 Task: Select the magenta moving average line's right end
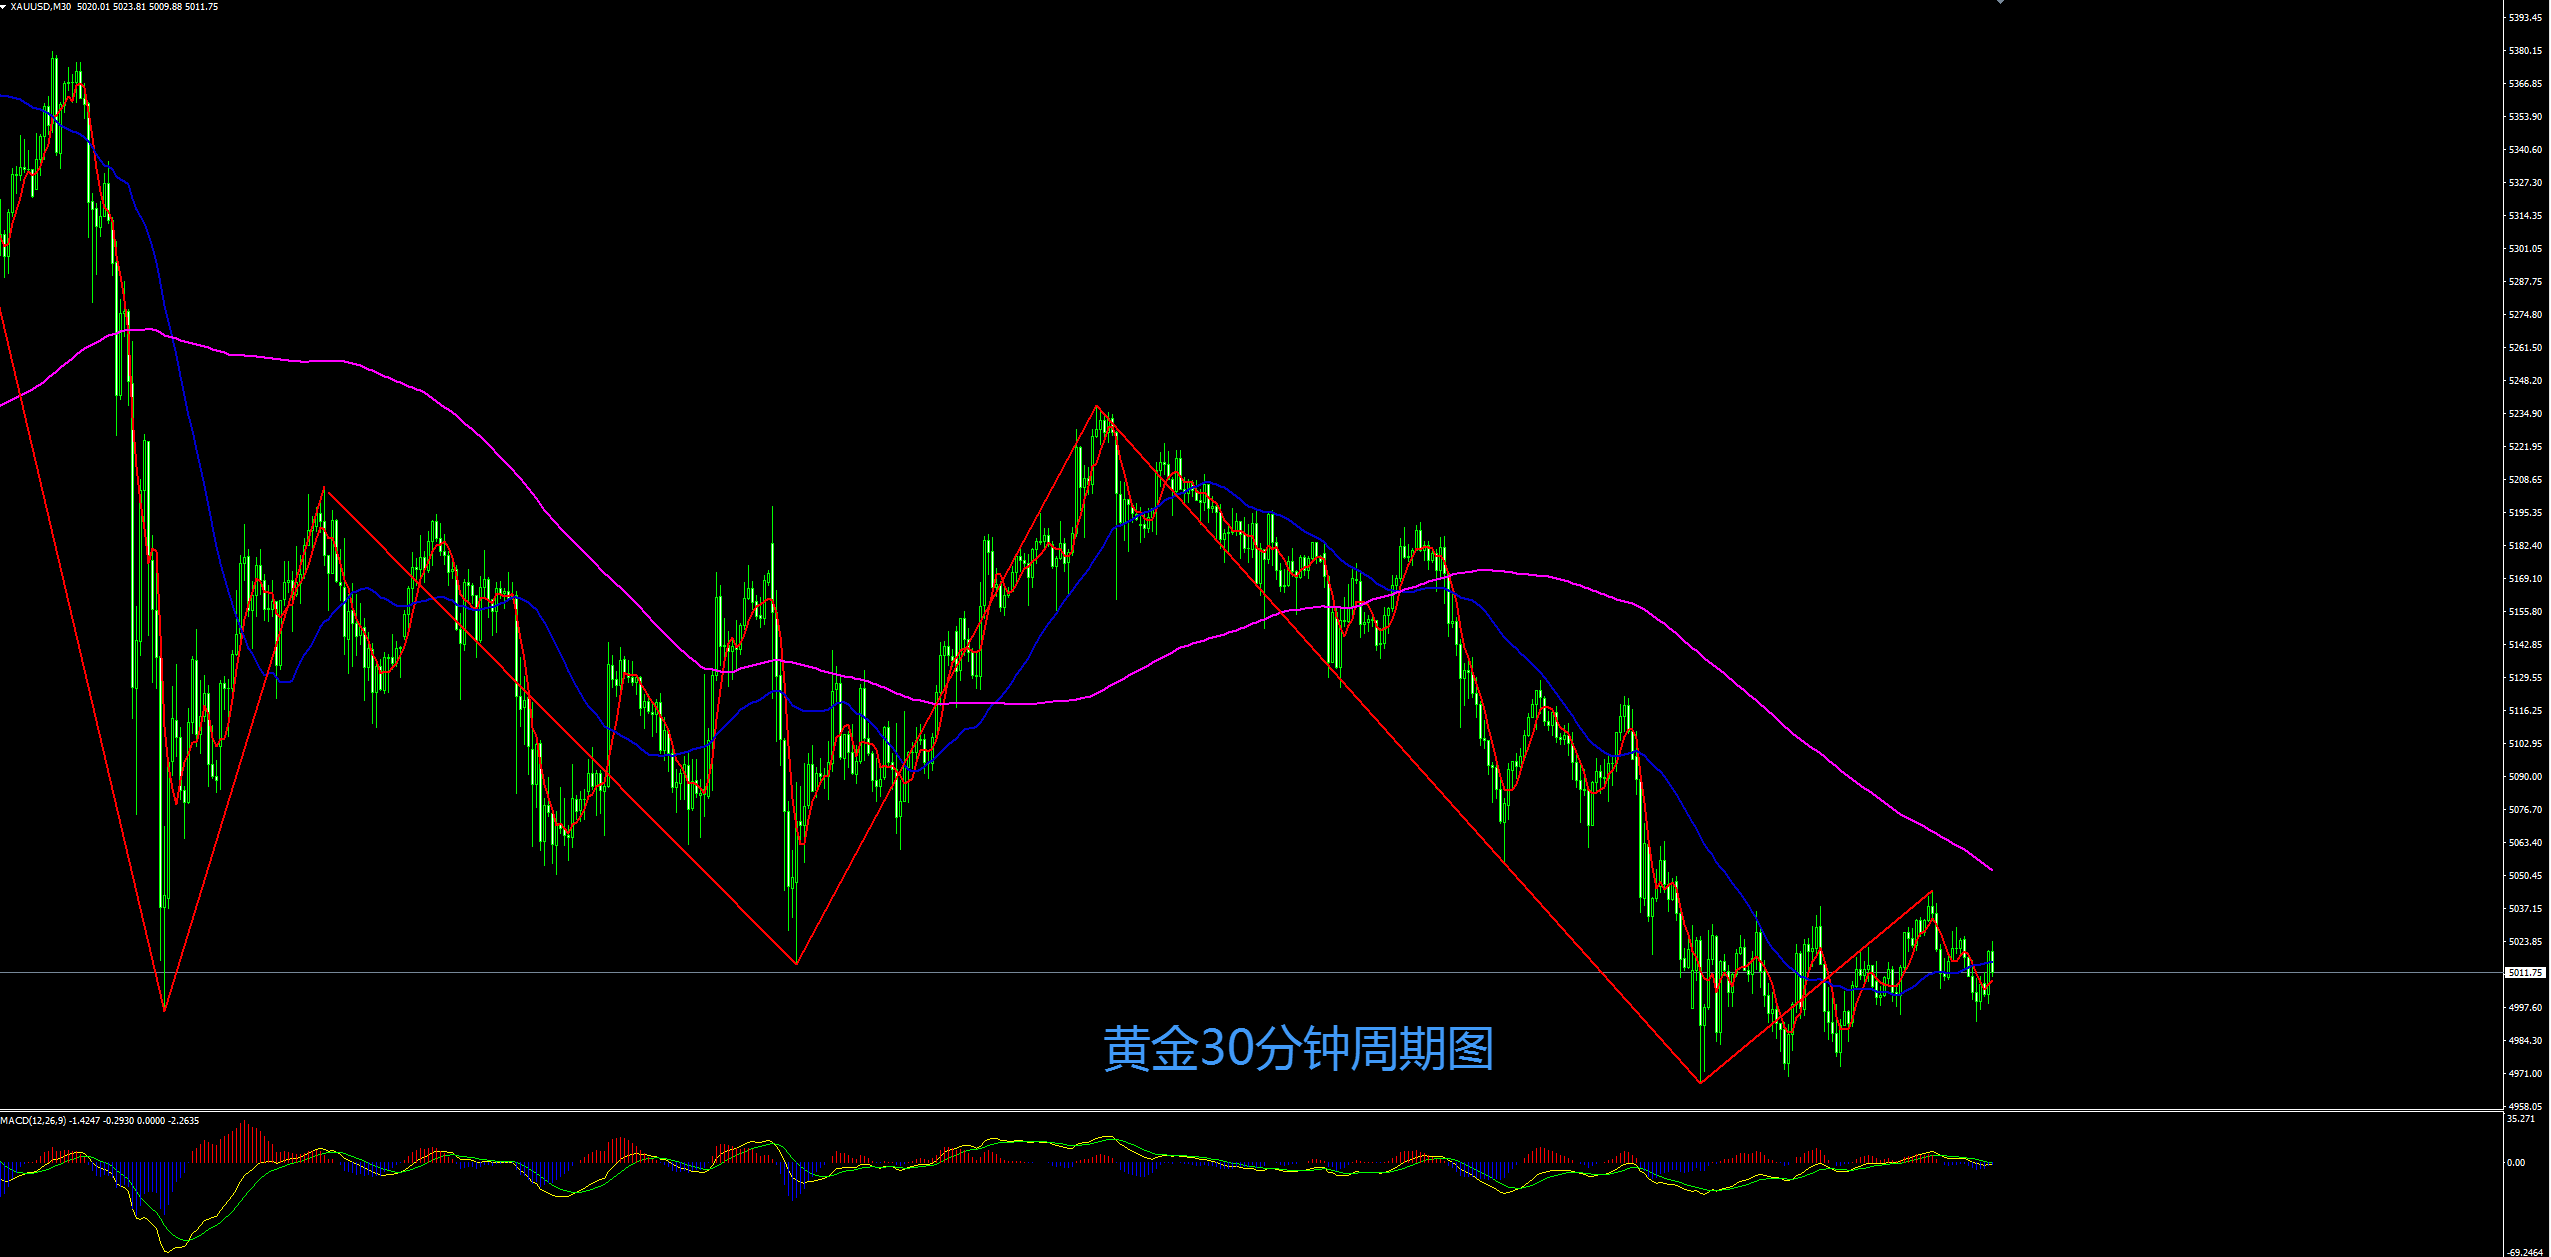[1992, 870]
